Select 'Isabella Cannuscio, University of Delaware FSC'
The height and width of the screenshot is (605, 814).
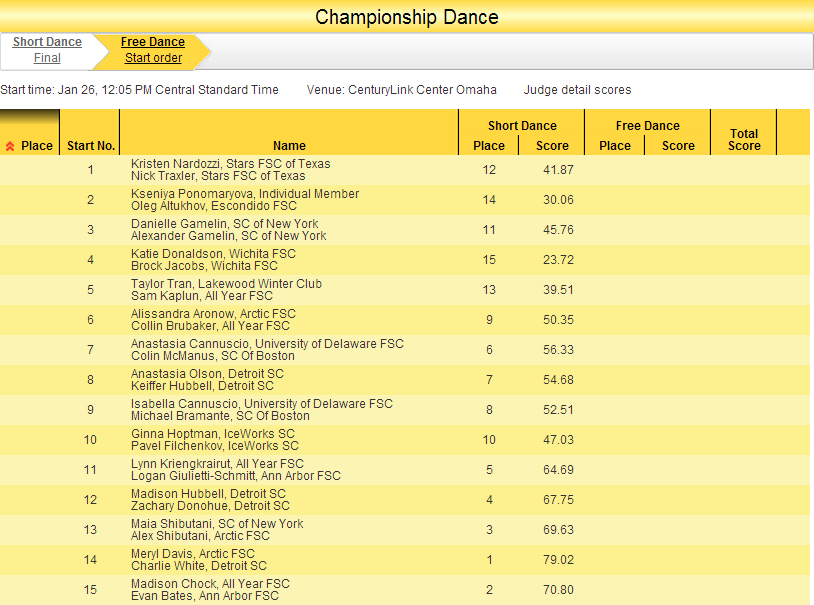[262, 404]
